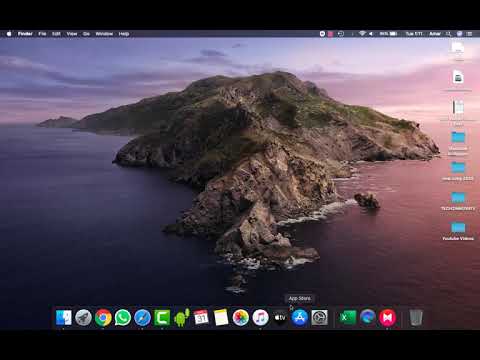This screenshot has width=480, height=360.
Task: Select the image document icon on desktop
Action: [x=458, y=77]
